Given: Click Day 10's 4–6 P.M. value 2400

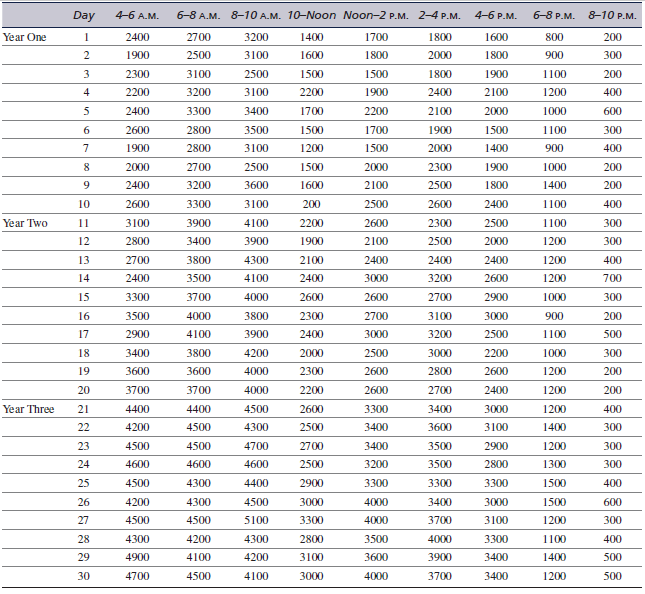Looking at the screenshot, I should pos(496,204).
